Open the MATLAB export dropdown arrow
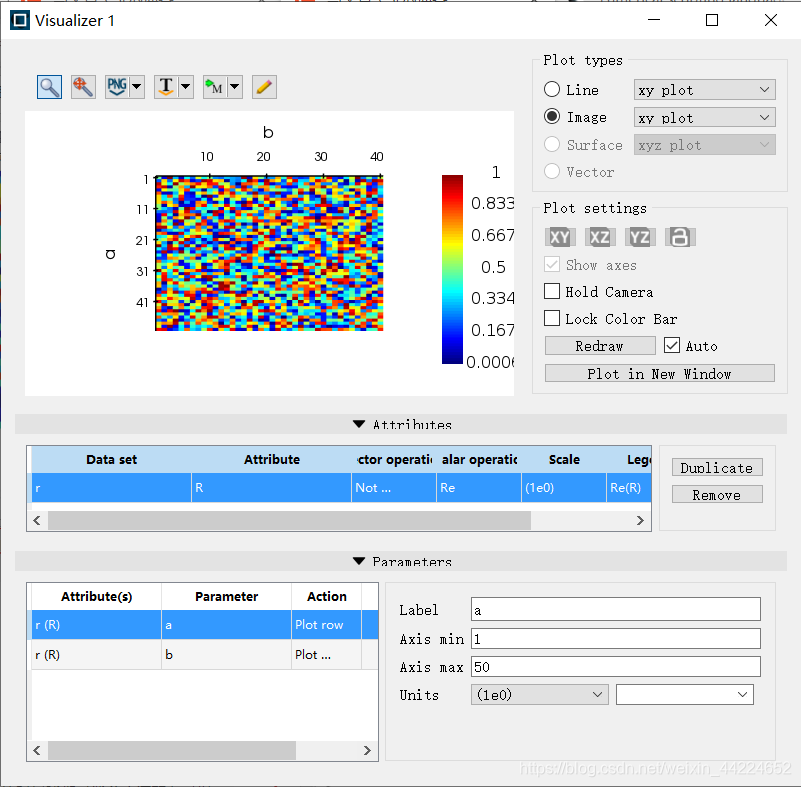 pyautogui.click(x=234, y=87)
